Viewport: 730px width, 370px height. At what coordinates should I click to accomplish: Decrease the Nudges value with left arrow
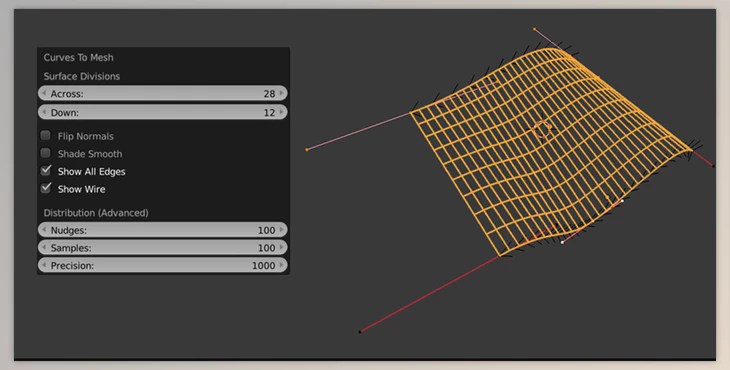[44, 230]
